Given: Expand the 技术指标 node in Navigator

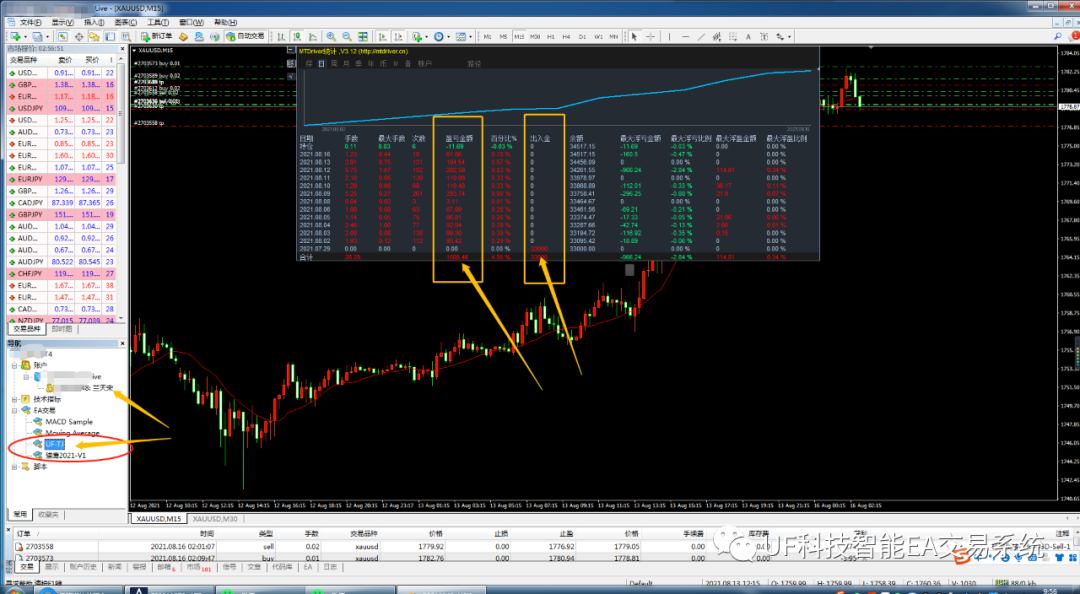Looking at the screenshot, I should 14,399.
